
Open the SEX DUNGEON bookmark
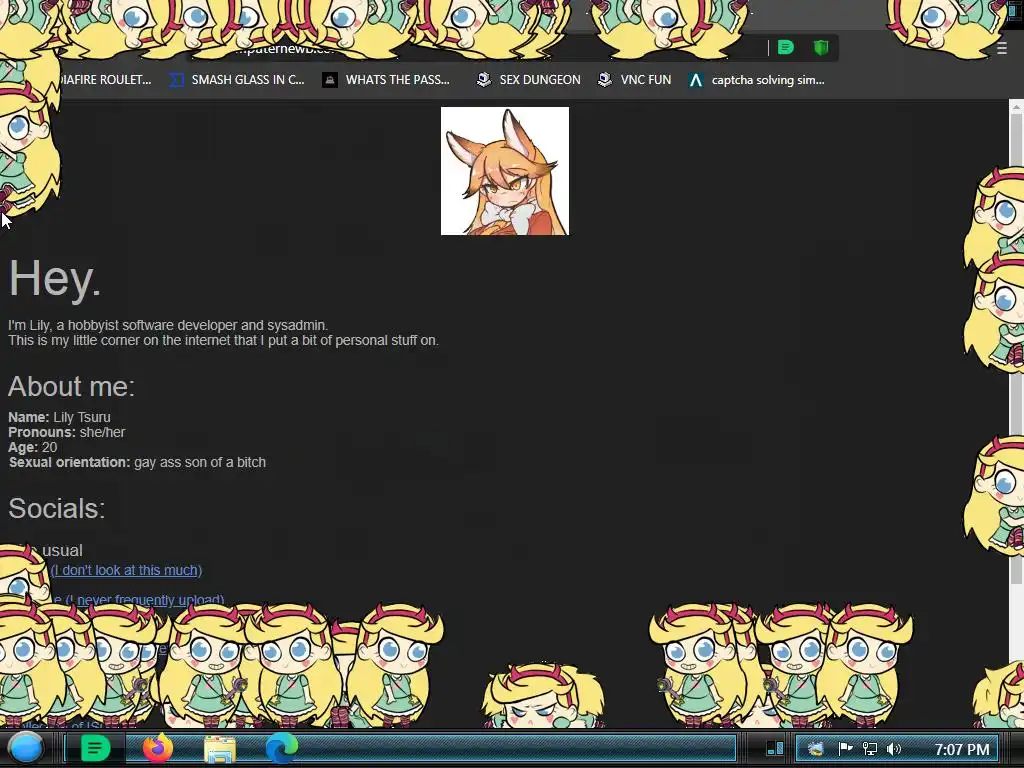click(x=528, y=80)
